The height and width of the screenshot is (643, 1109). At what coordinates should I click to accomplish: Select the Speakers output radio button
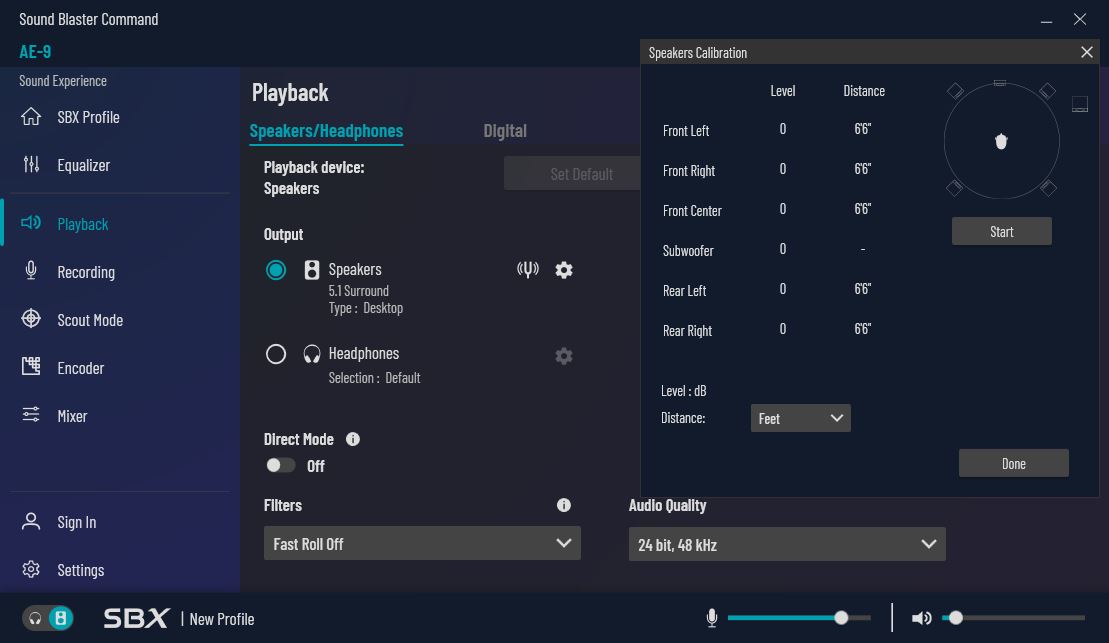pos(276,270)
